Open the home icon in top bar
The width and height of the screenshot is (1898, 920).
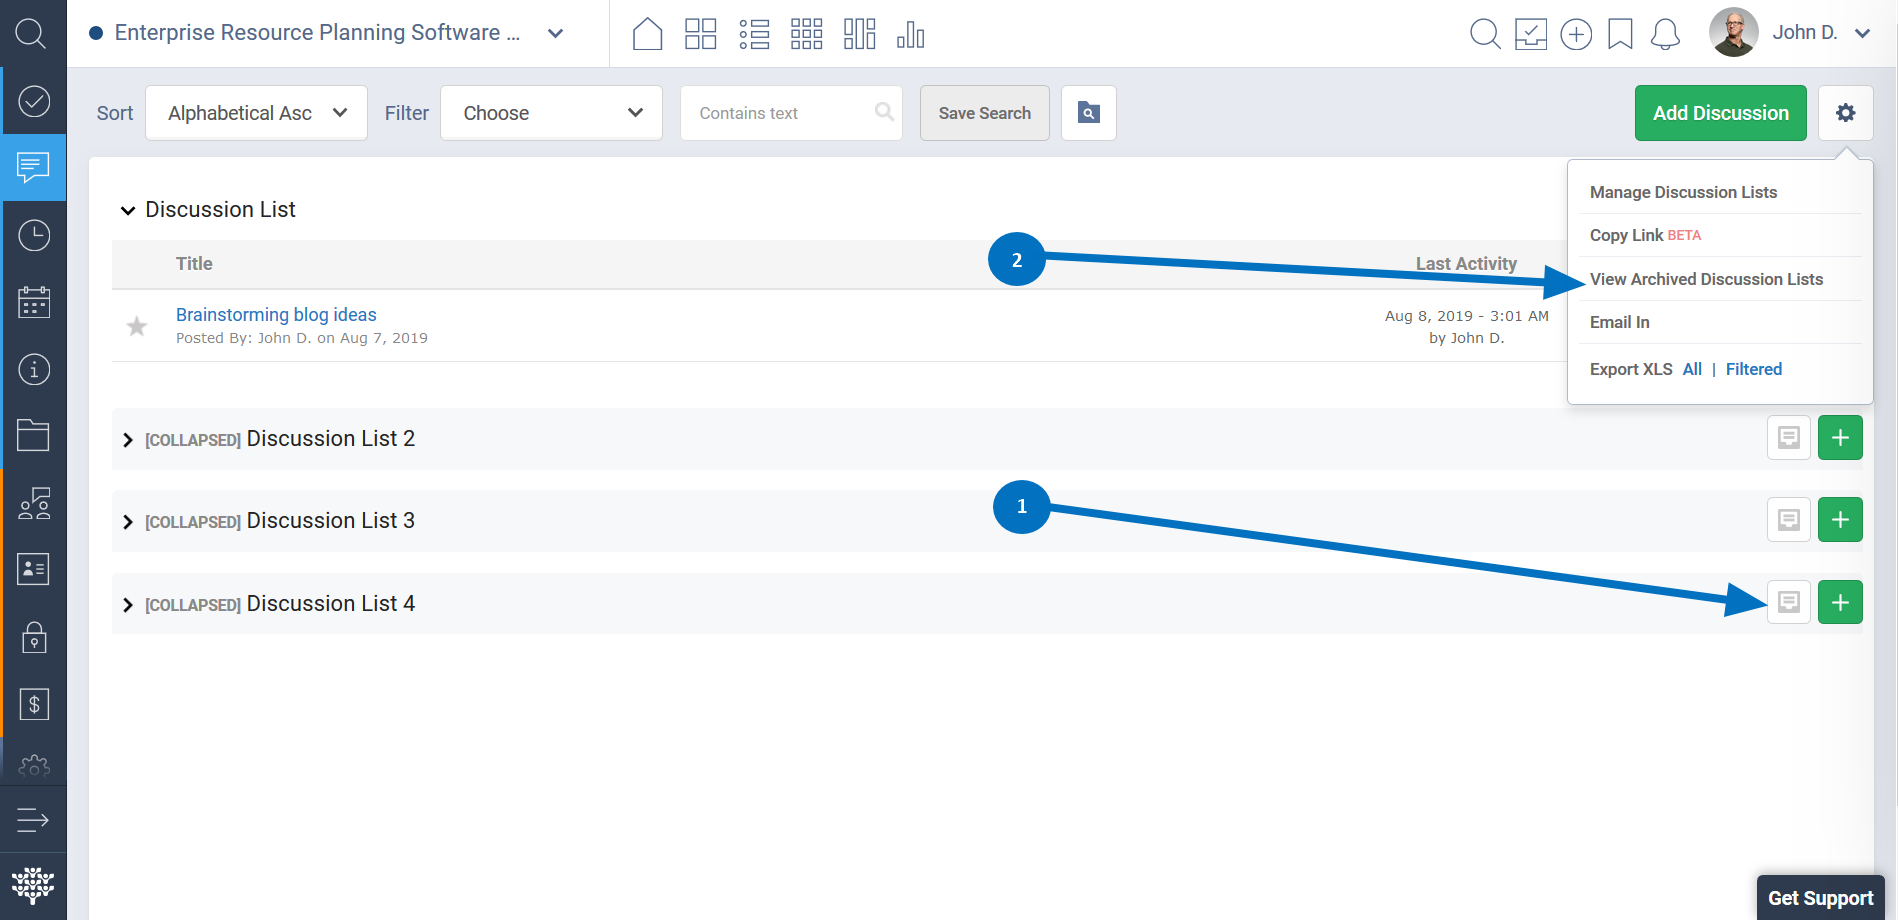click(x=647, y=34)
